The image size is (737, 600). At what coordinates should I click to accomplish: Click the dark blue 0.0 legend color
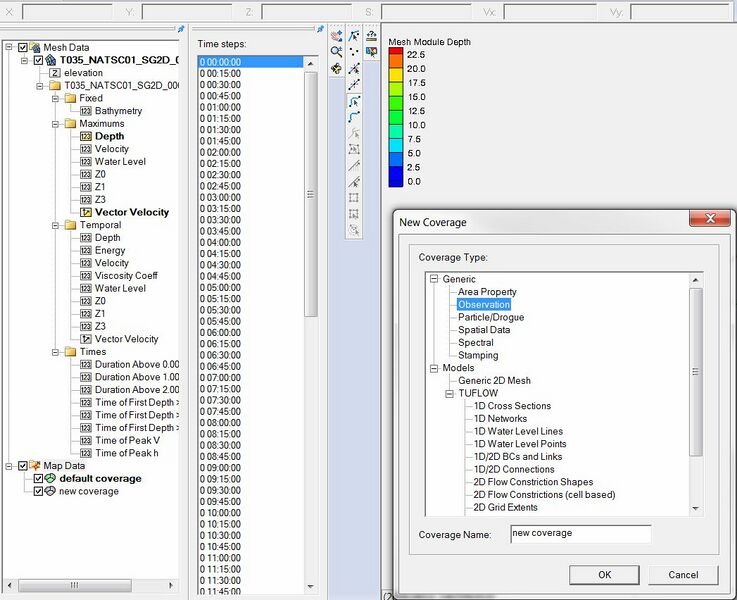tap(396, 180)
